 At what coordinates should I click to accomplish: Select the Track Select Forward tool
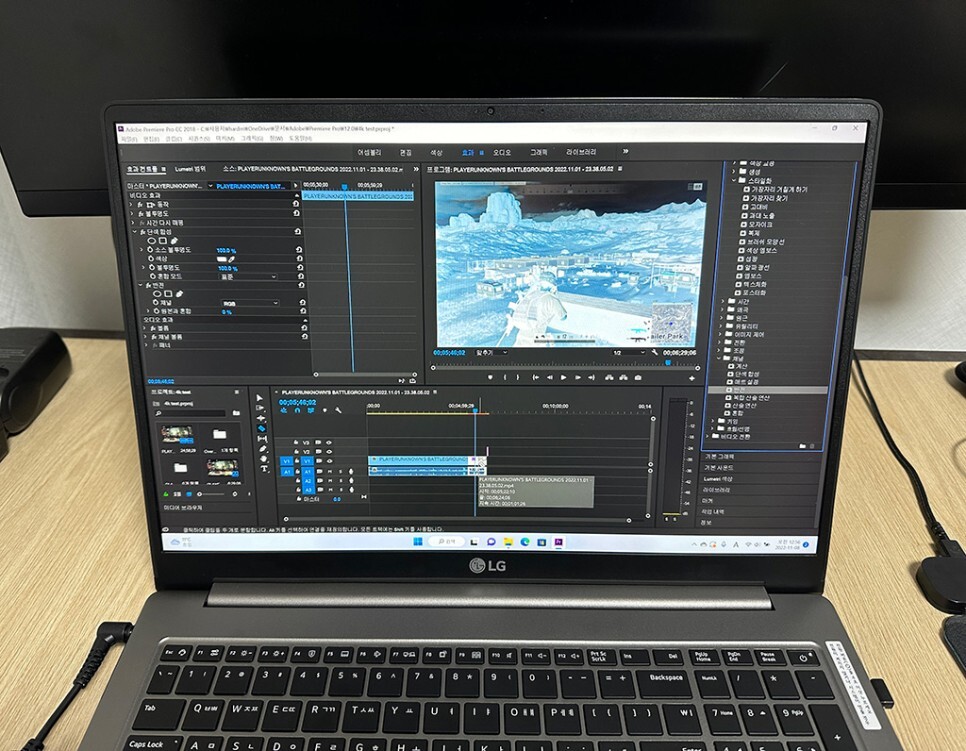click(x=259, y=408)
